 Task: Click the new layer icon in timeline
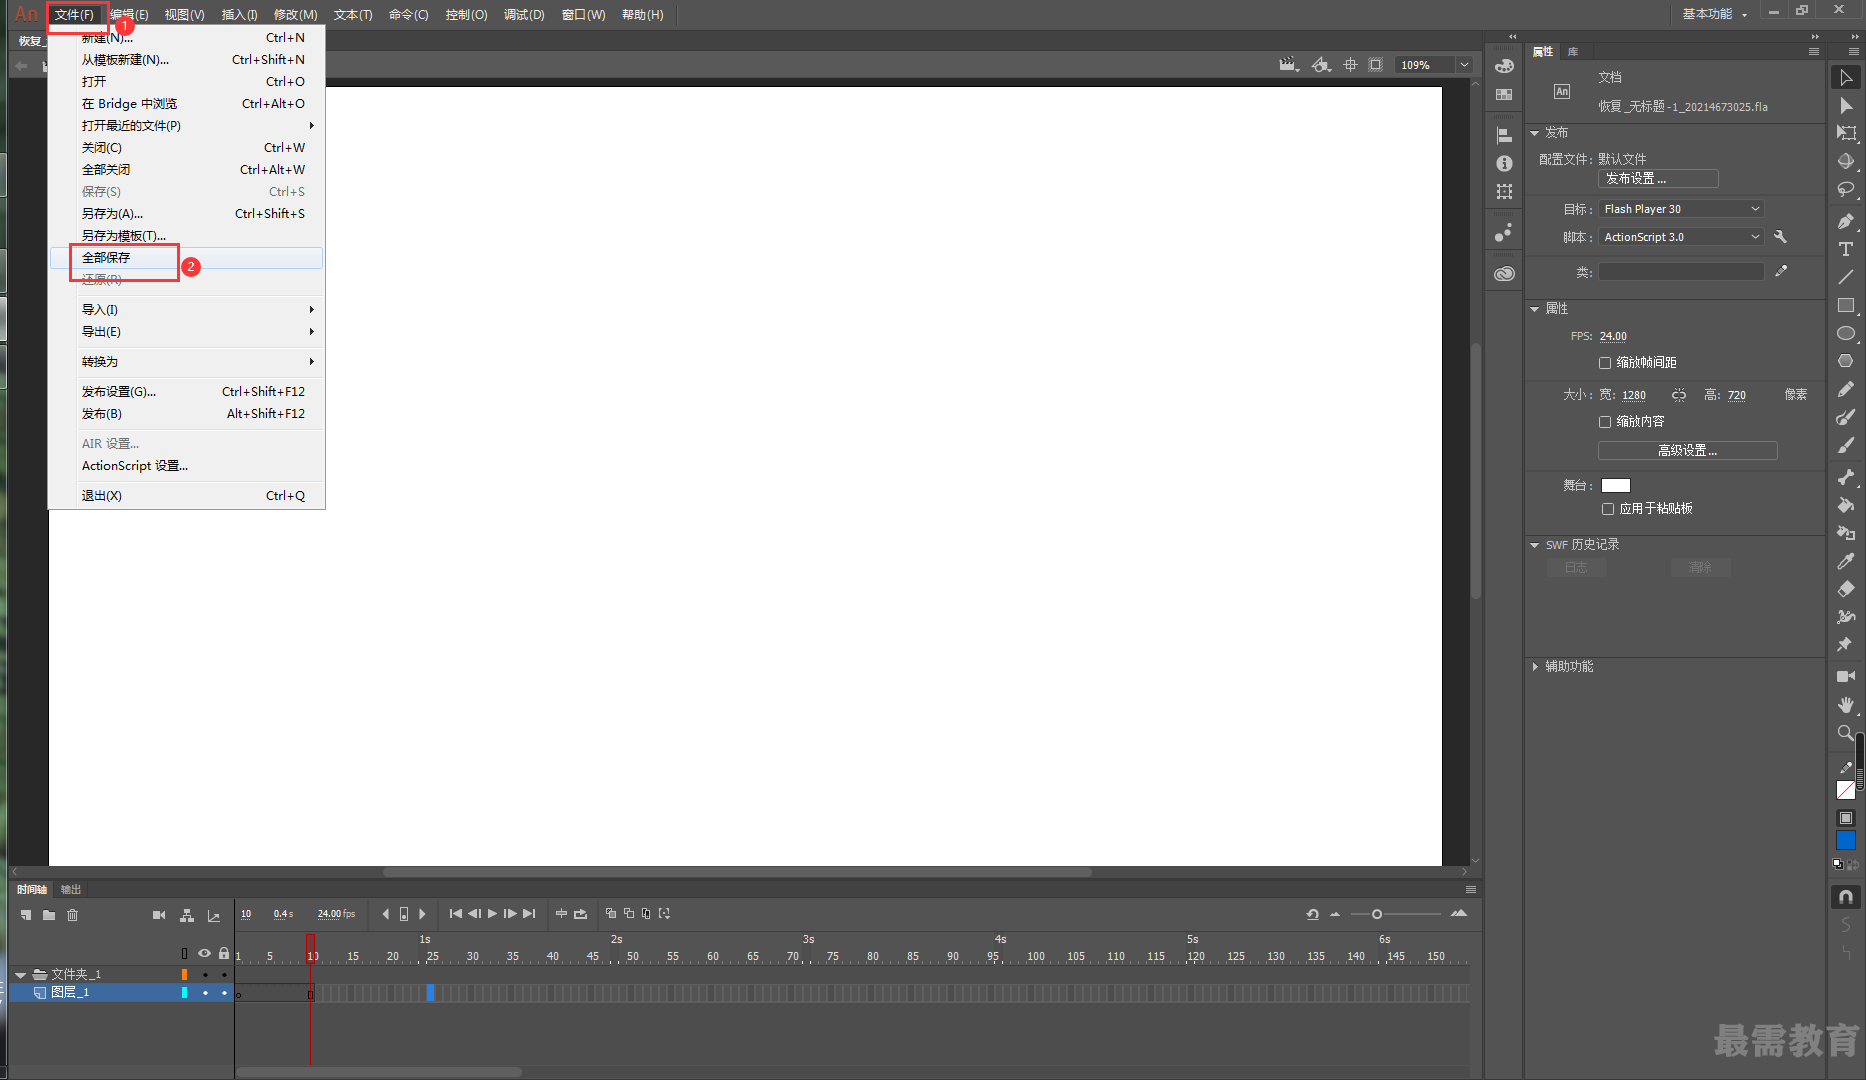point(26,915)
